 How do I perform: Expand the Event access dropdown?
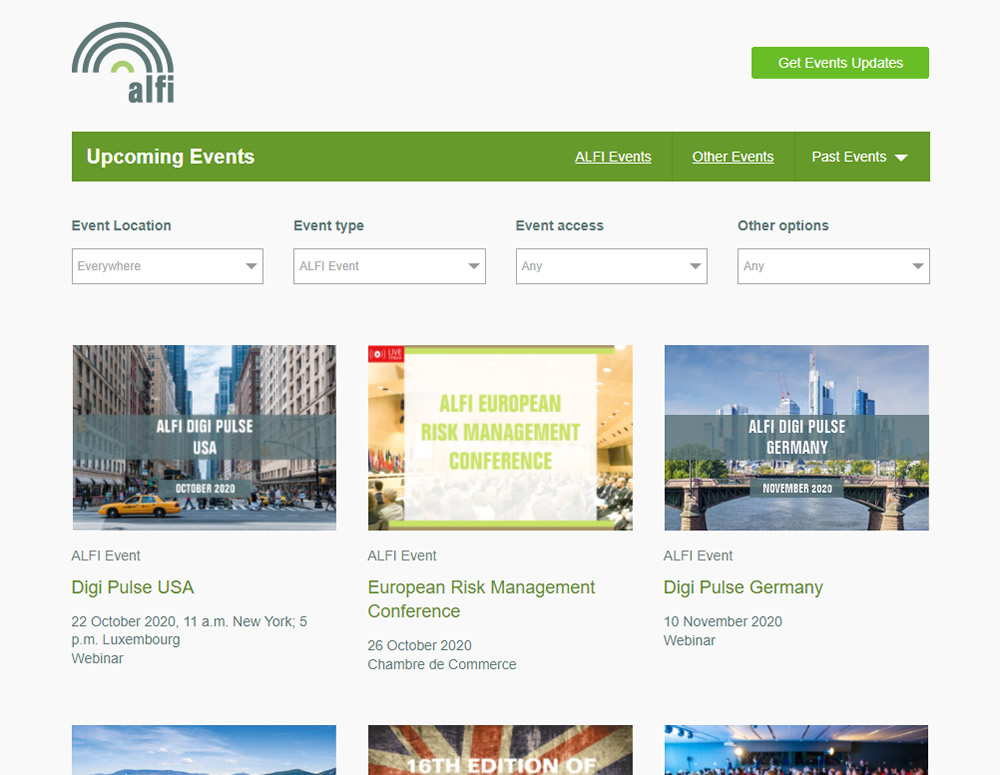tap(611, 266)
